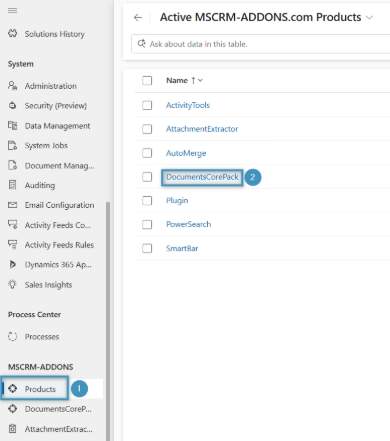Click the Name column header
The height and width of the screenshot is (441, 390).
(x=177, y=80)
